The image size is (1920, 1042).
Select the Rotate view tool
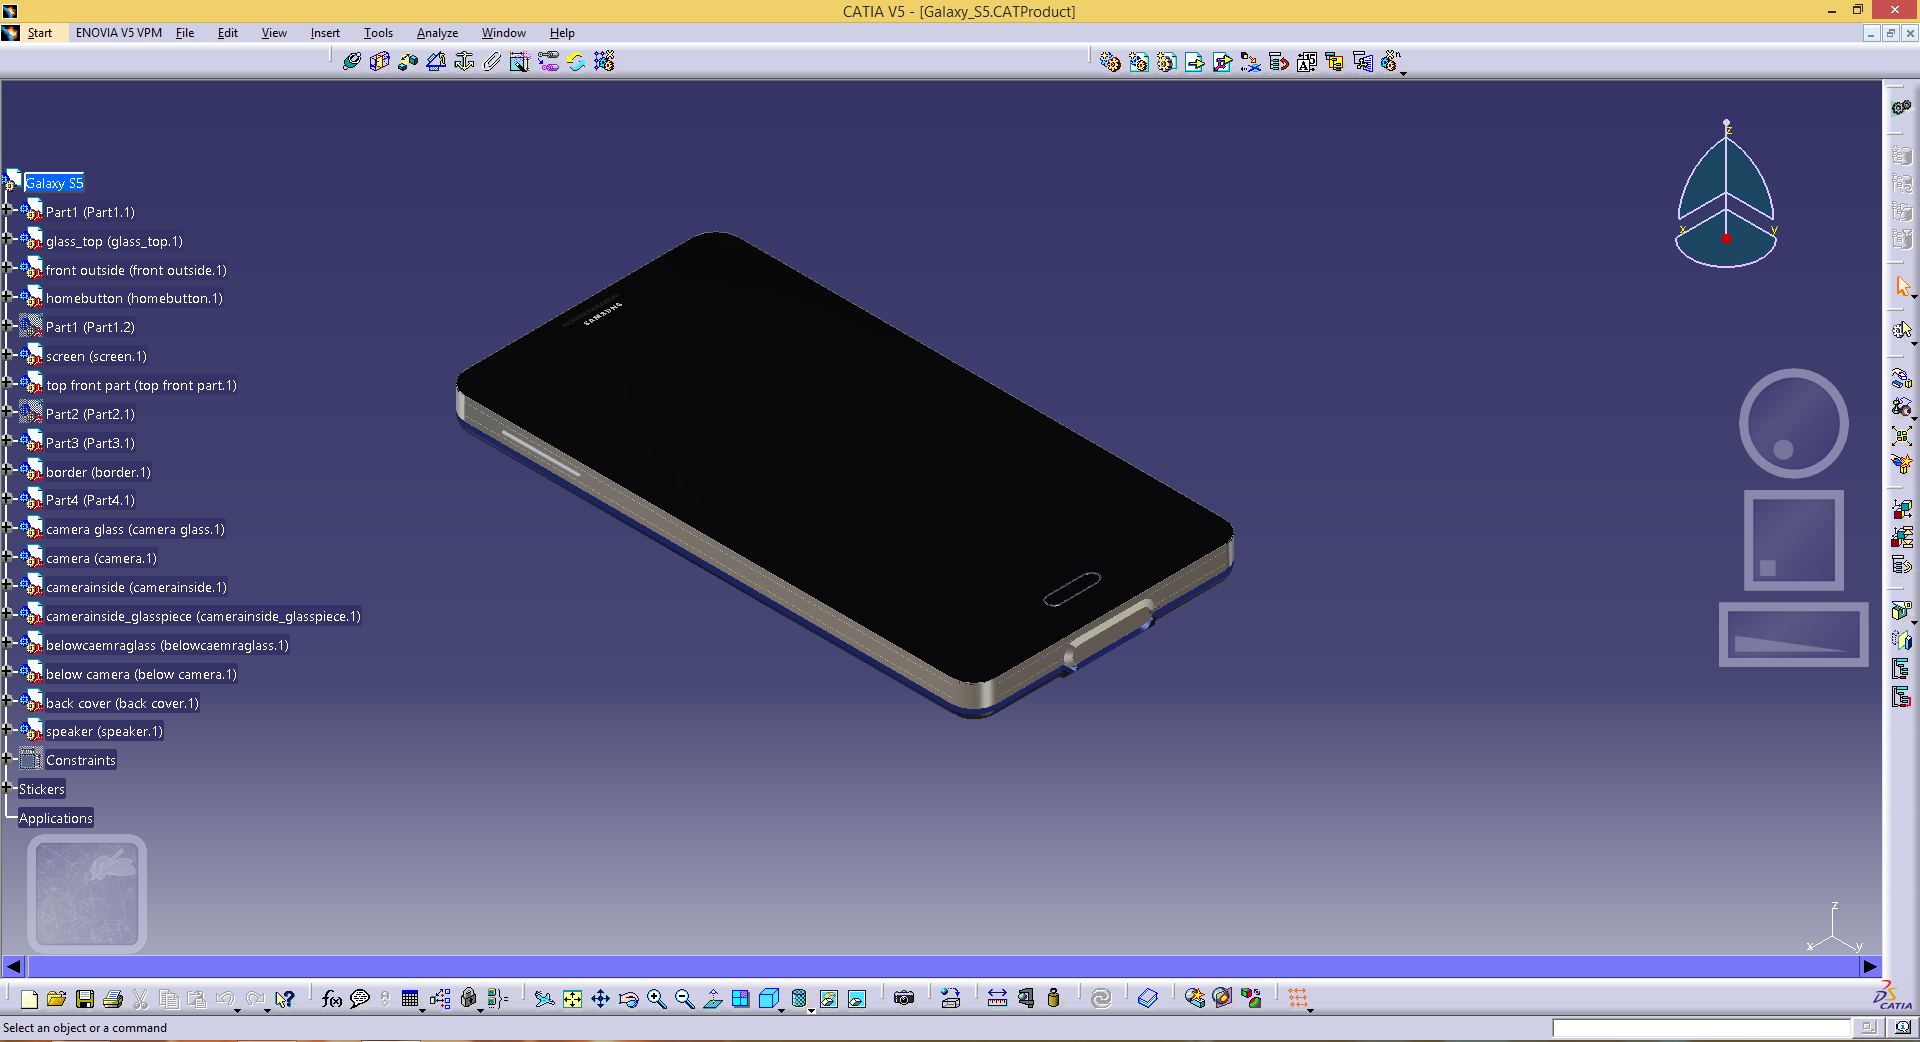(x=628, y=998)
